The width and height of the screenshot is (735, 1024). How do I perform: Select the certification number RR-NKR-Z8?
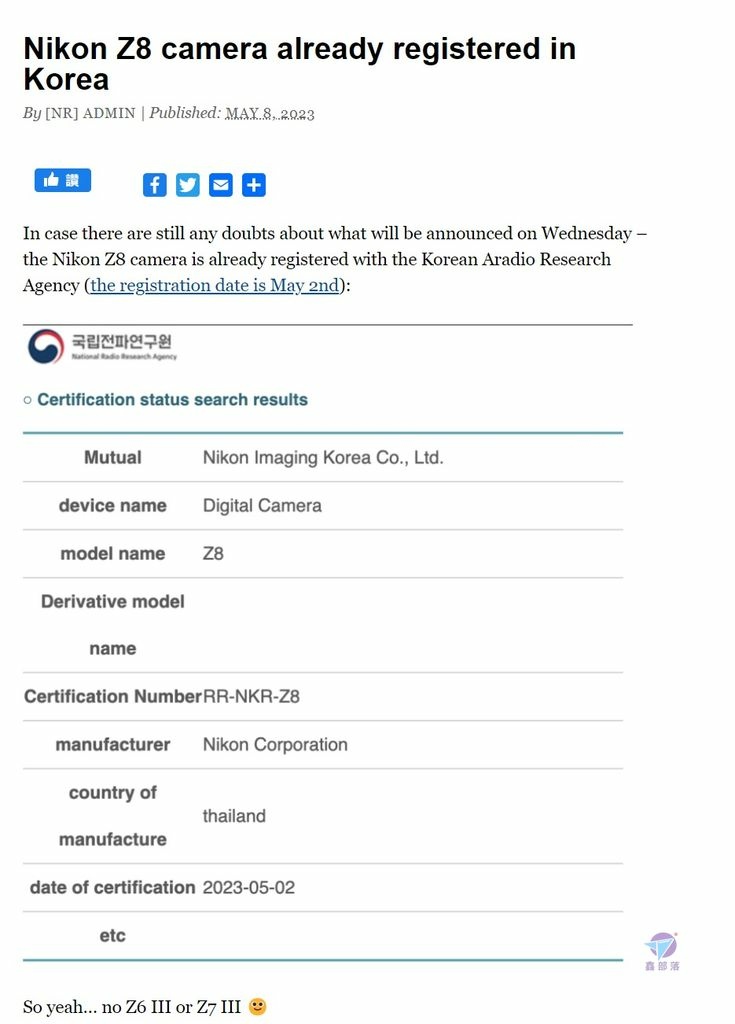coord(252,697)
